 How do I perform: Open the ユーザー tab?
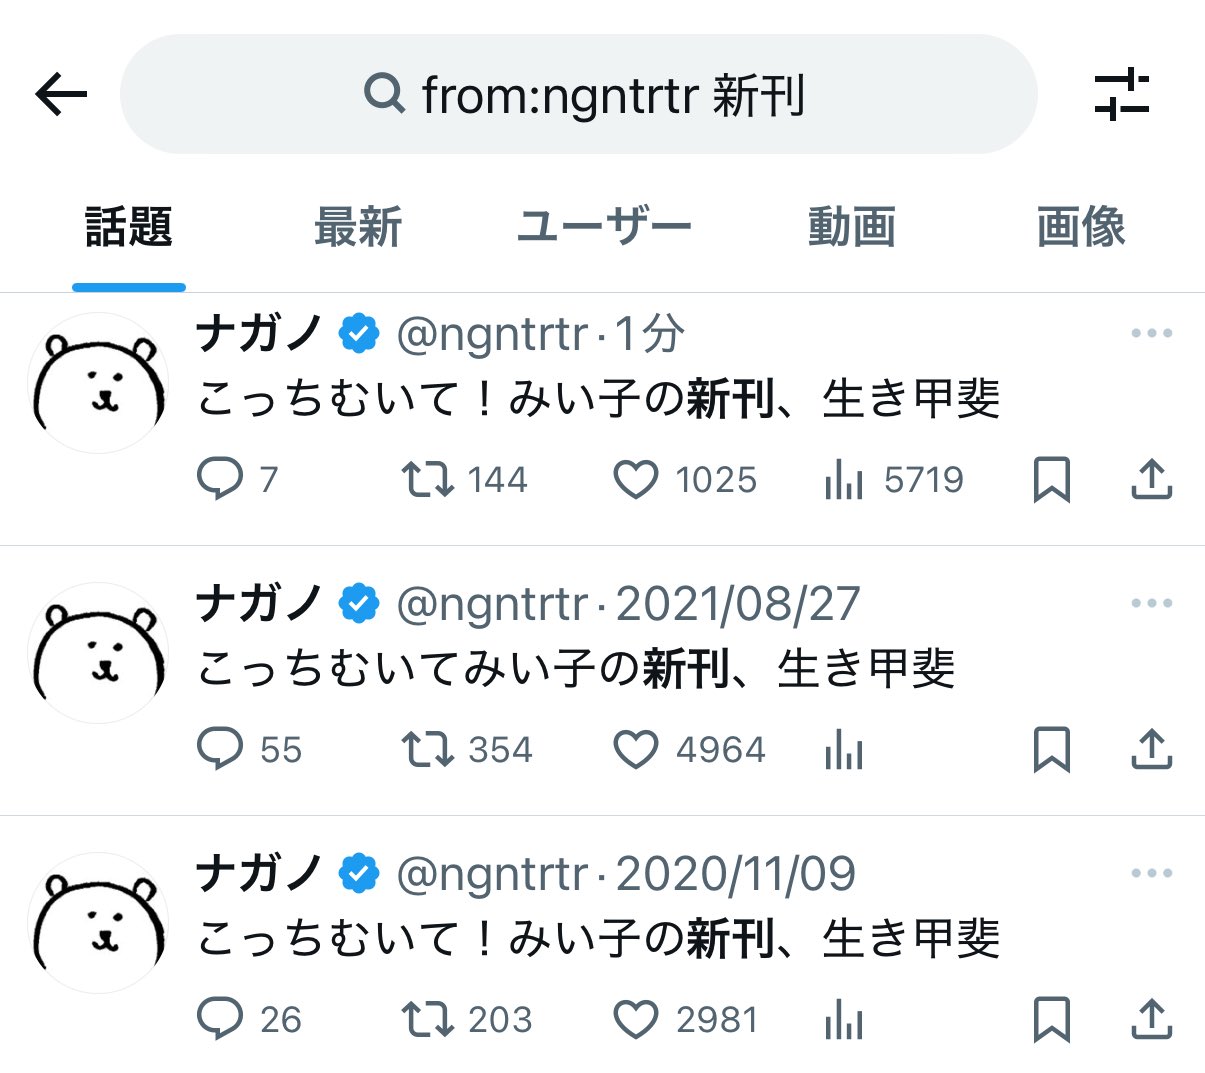(604, 227)
